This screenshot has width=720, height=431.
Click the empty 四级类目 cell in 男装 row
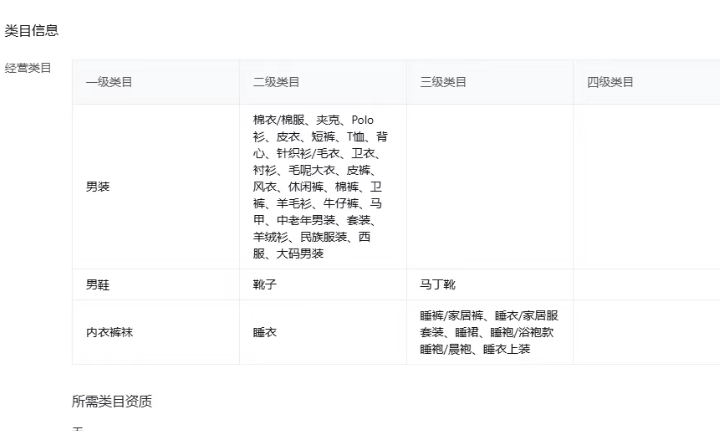(646, 186)
